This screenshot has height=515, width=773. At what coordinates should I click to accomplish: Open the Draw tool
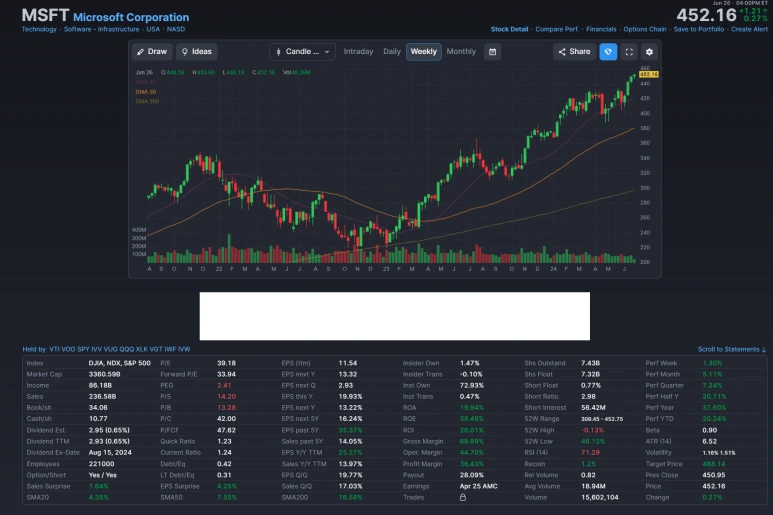[x=152, y=52]
